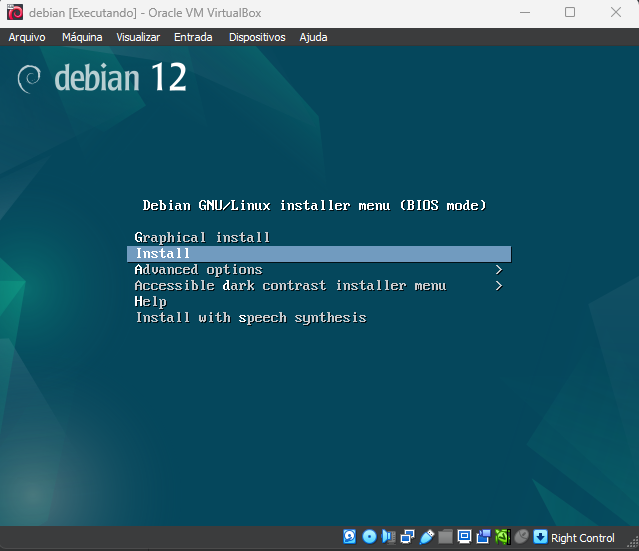639x551 pixels.
Task: Click the recording status icon
Action: point(483,537)
